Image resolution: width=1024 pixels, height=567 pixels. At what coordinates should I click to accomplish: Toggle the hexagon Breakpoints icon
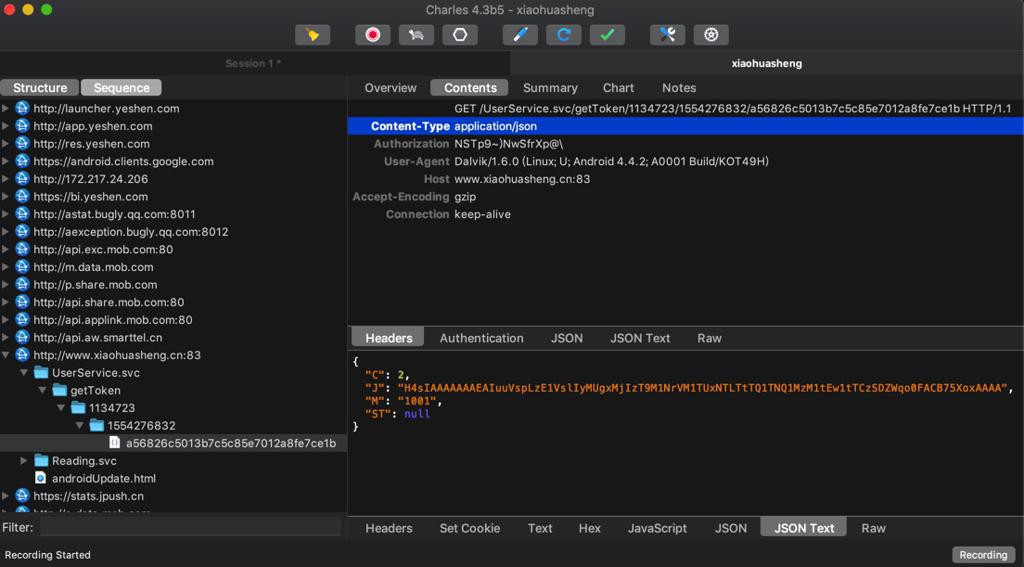pyautogui.click(x=460, y=35)
